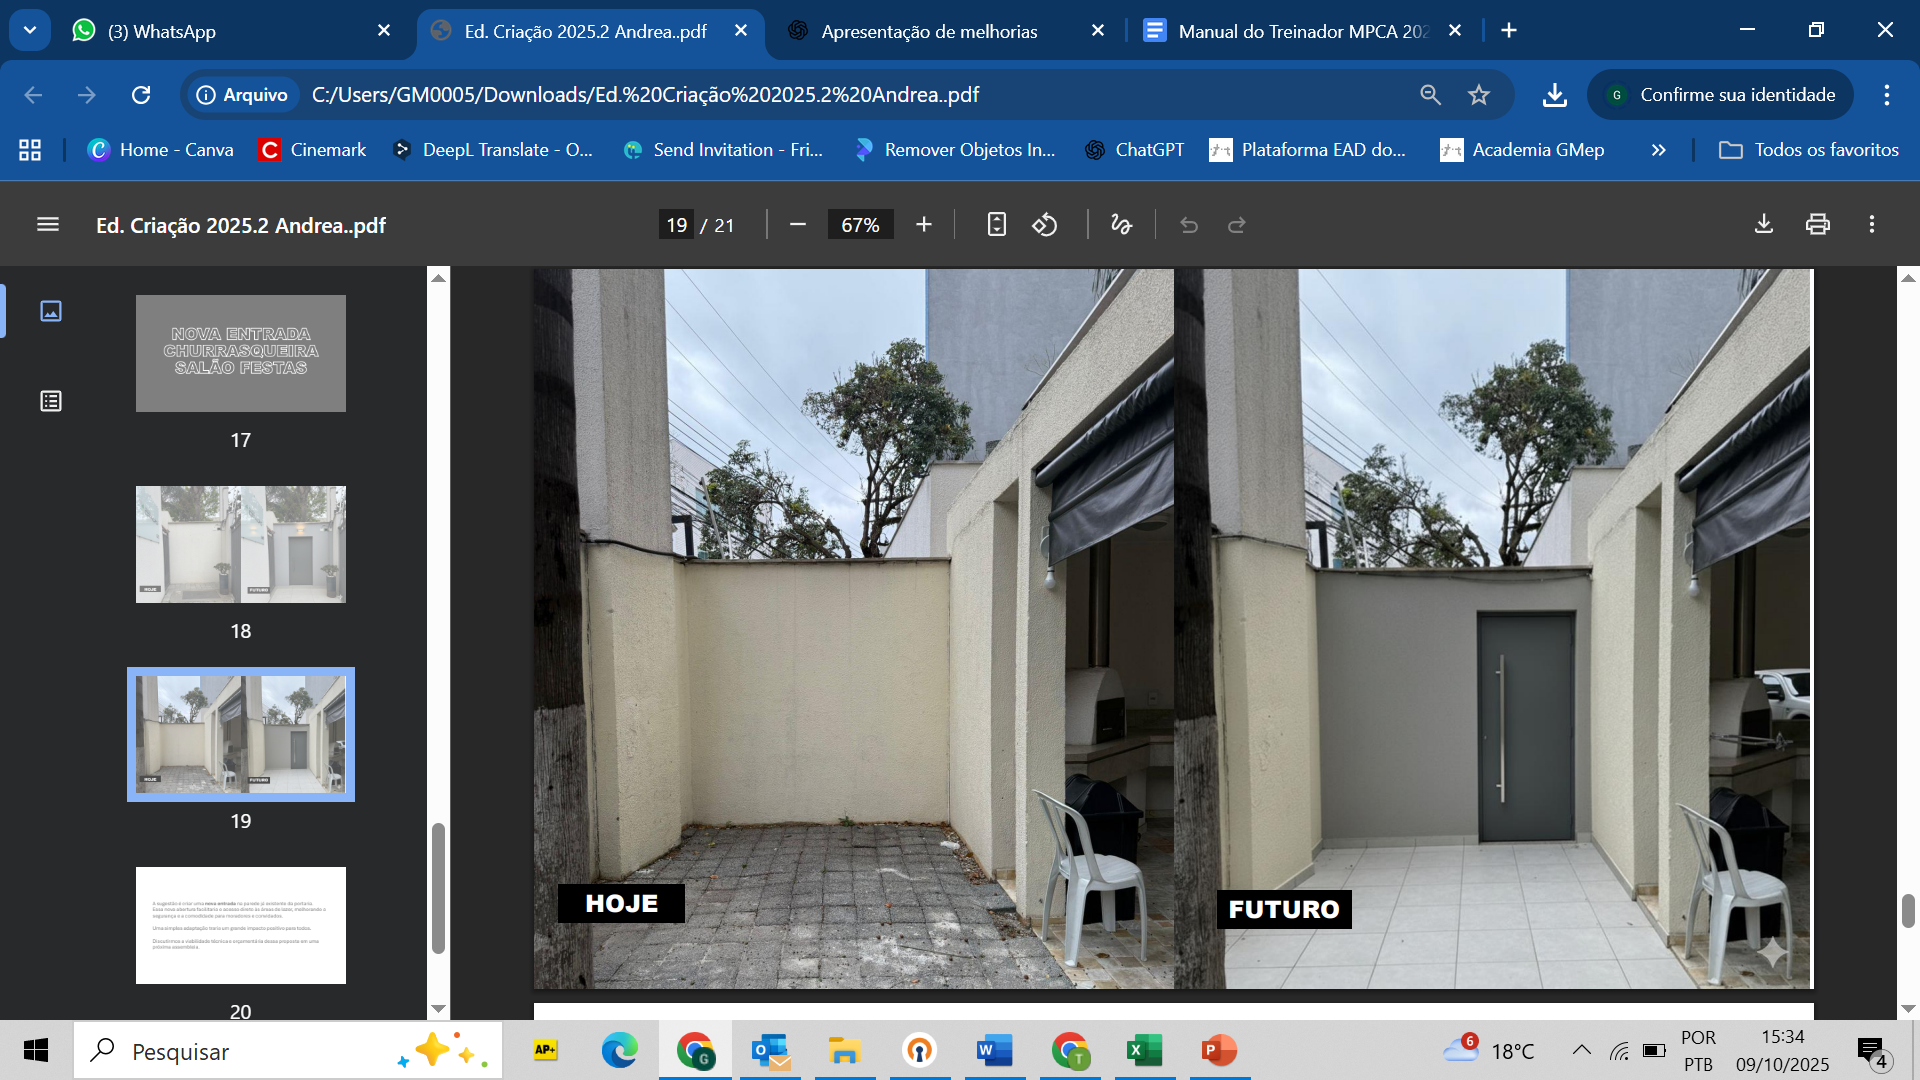
Task: Expand the tab search dropdown
Action: click(30, 31)
